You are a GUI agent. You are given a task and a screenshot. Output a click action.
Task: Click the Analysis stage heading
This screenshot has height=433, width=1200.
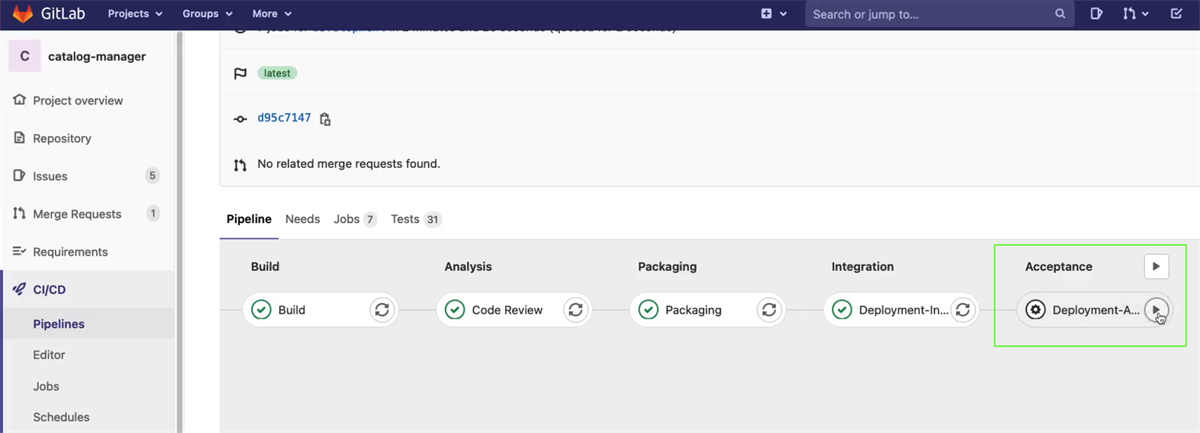(468, 267)
